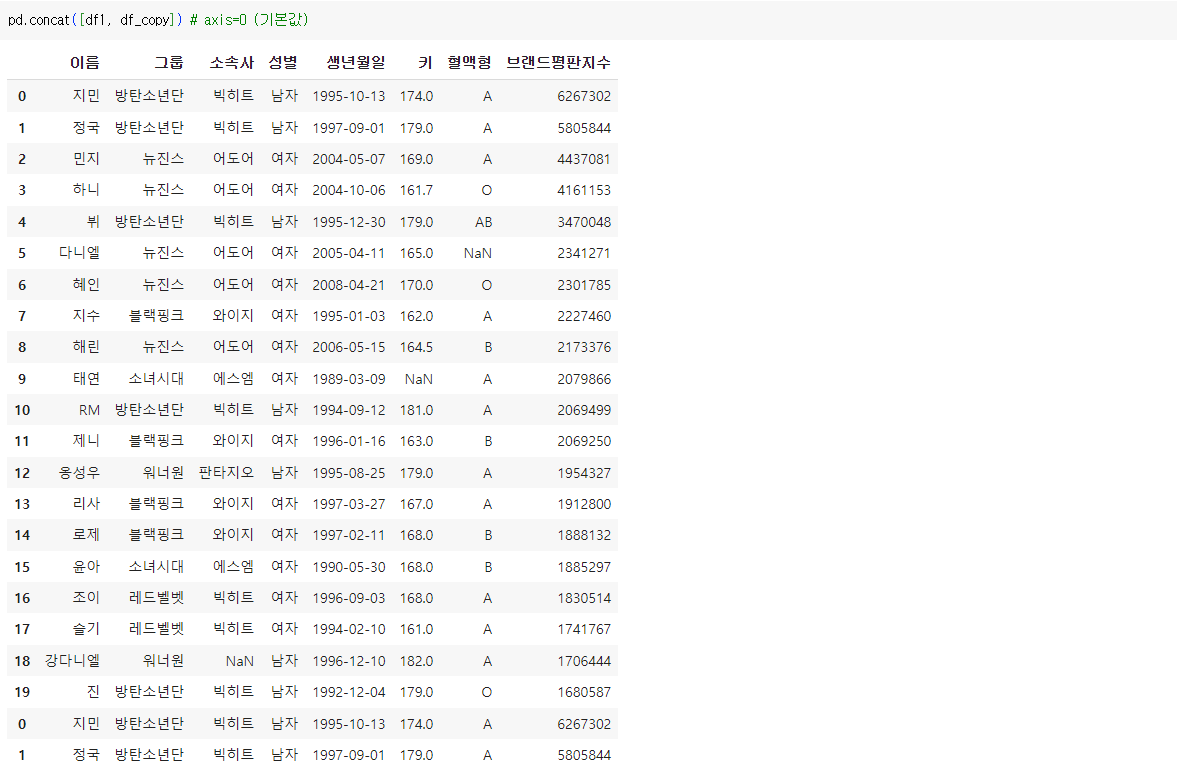
Task: Select the 소속사 column header
Action: tap(231, 62)
